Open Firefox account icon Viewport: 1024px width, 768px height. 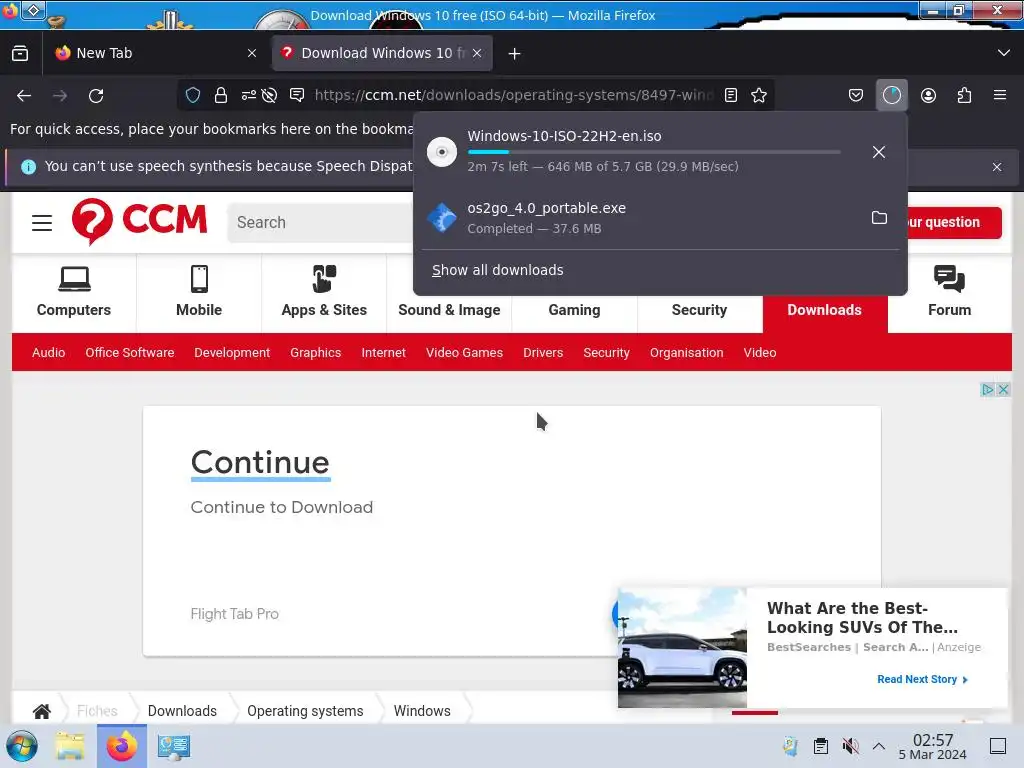click(x=928, y=95)
